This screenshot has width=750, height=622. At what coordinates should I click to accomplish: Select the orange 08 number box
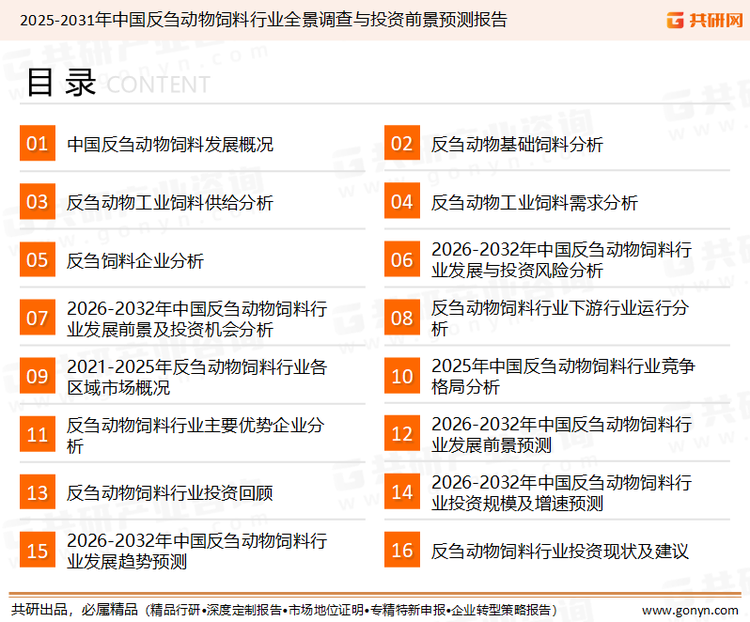[x=402, y=318]
